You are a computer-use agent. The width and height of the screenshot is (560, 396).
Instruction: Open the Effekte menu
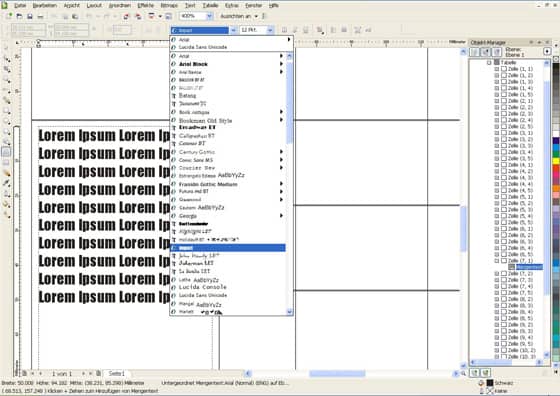coord(145,5)
